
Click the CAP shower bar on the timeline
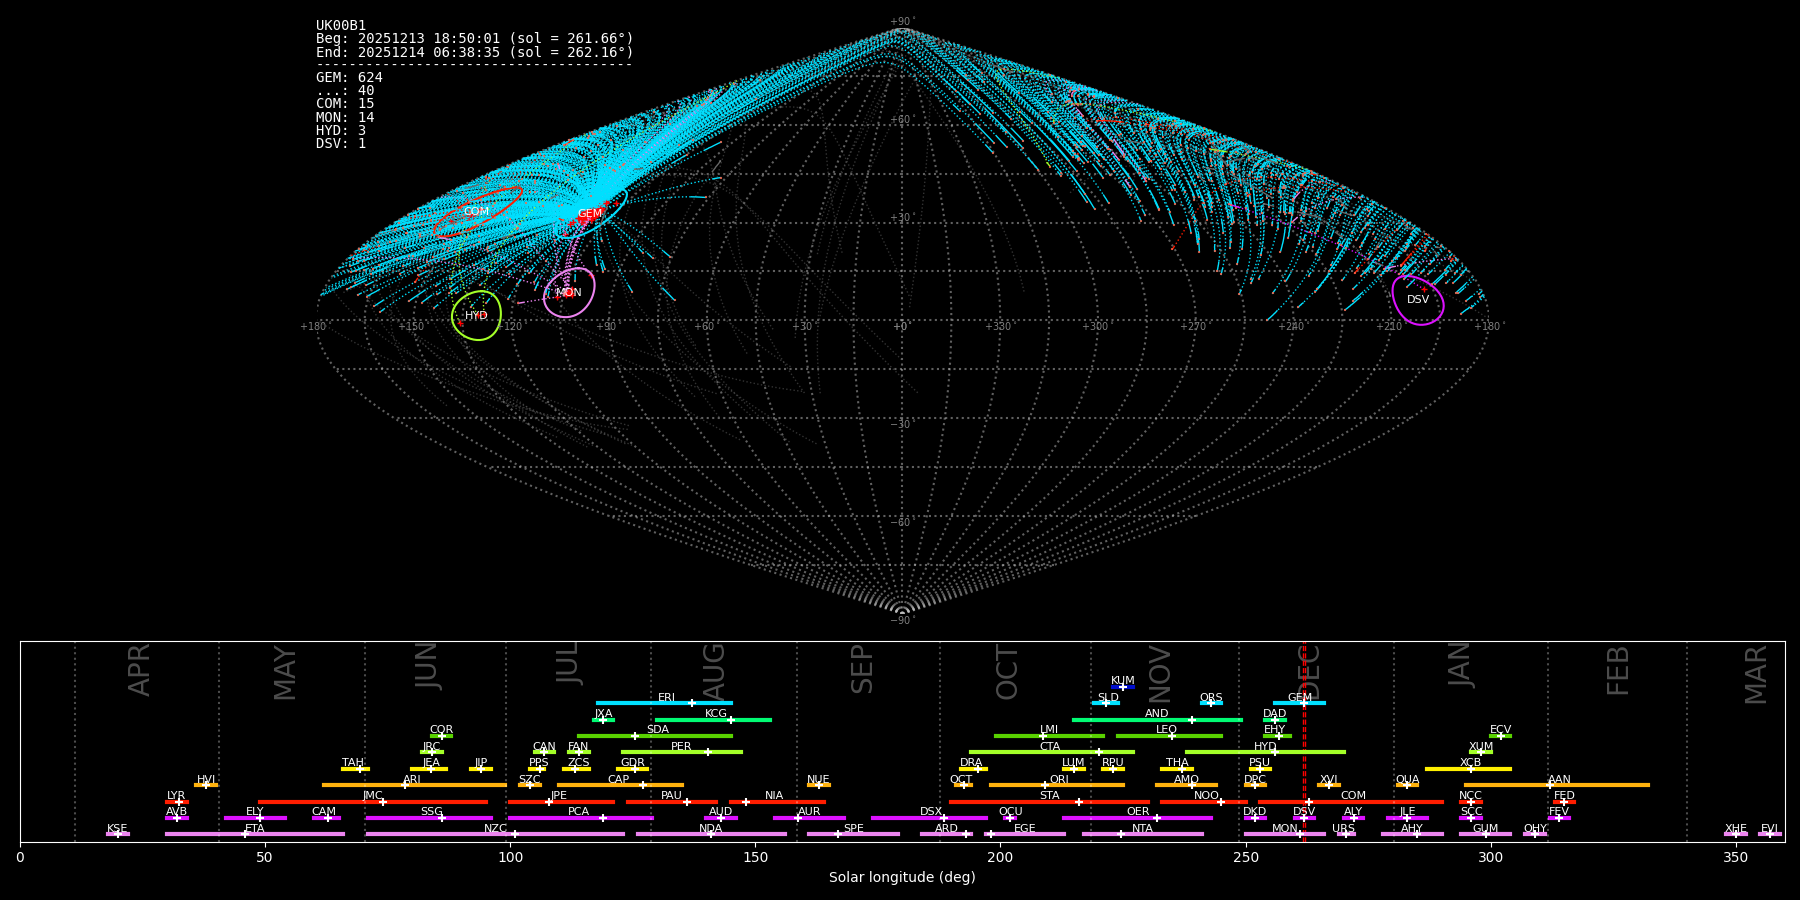pos(620,785)
